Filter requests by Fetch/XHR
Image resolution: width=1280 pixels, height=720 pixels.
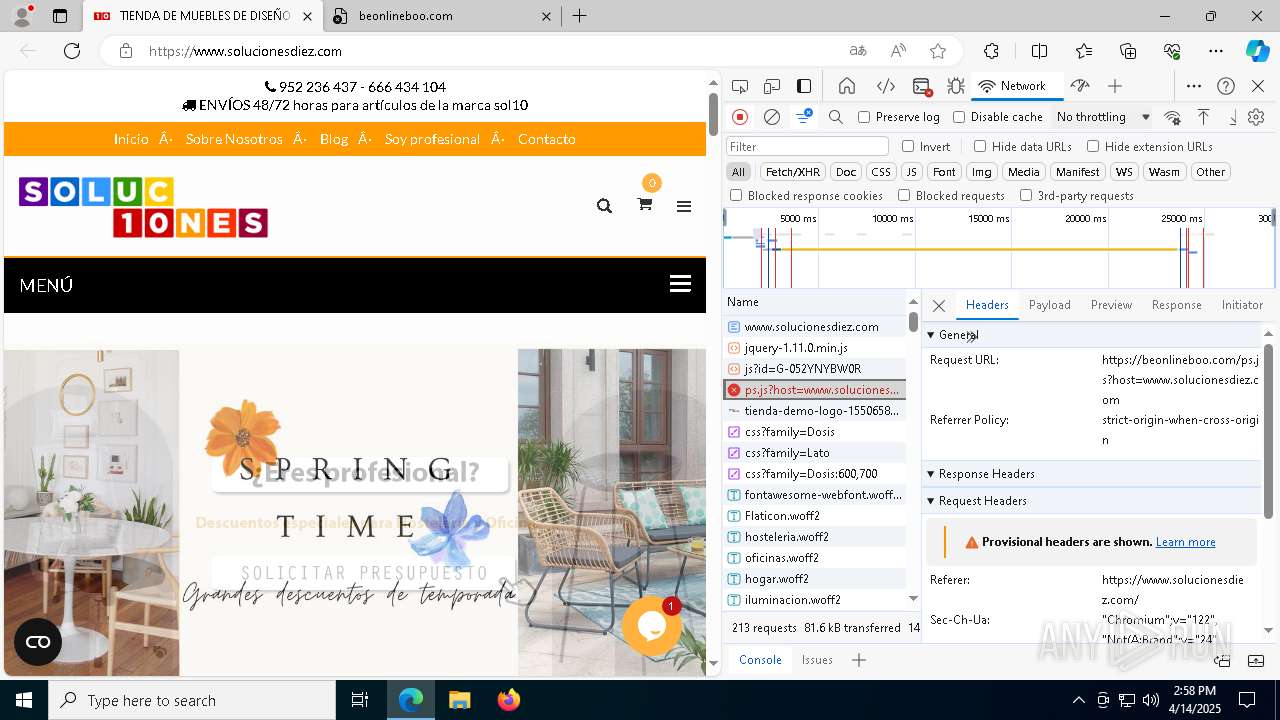(x=793, y=172)
